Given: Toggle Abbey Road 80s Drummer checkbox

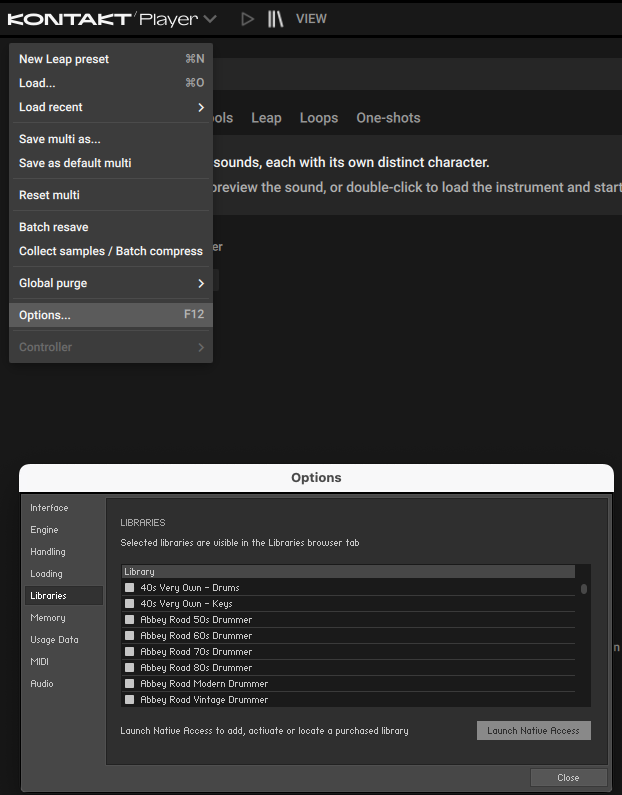Looking at the screenshot, I should [129, 667].
